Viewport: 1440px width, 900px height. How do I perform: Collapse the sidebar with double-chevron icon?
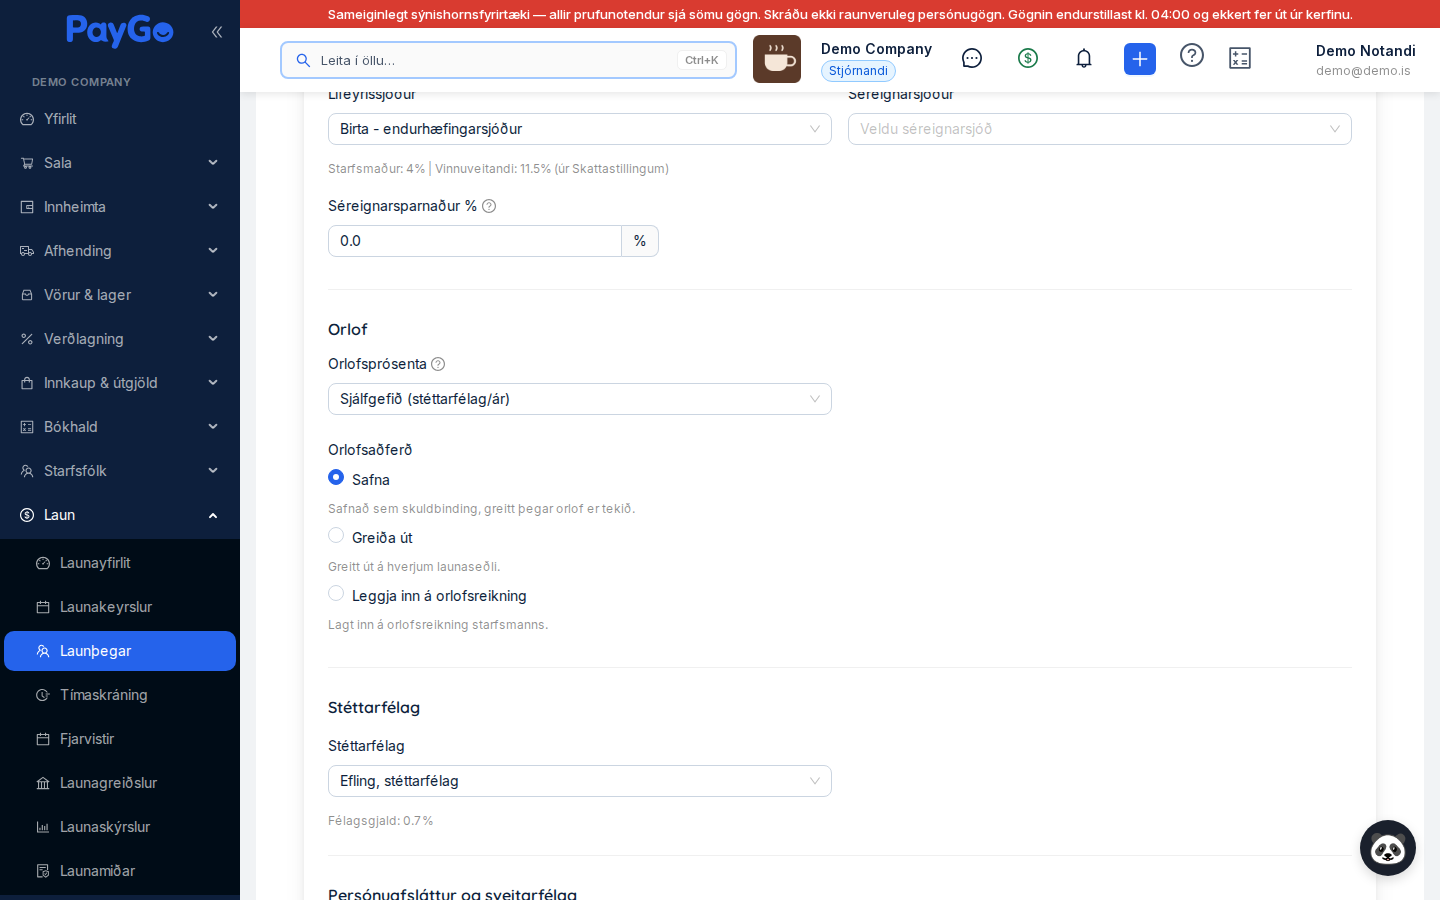click(217, 32)
